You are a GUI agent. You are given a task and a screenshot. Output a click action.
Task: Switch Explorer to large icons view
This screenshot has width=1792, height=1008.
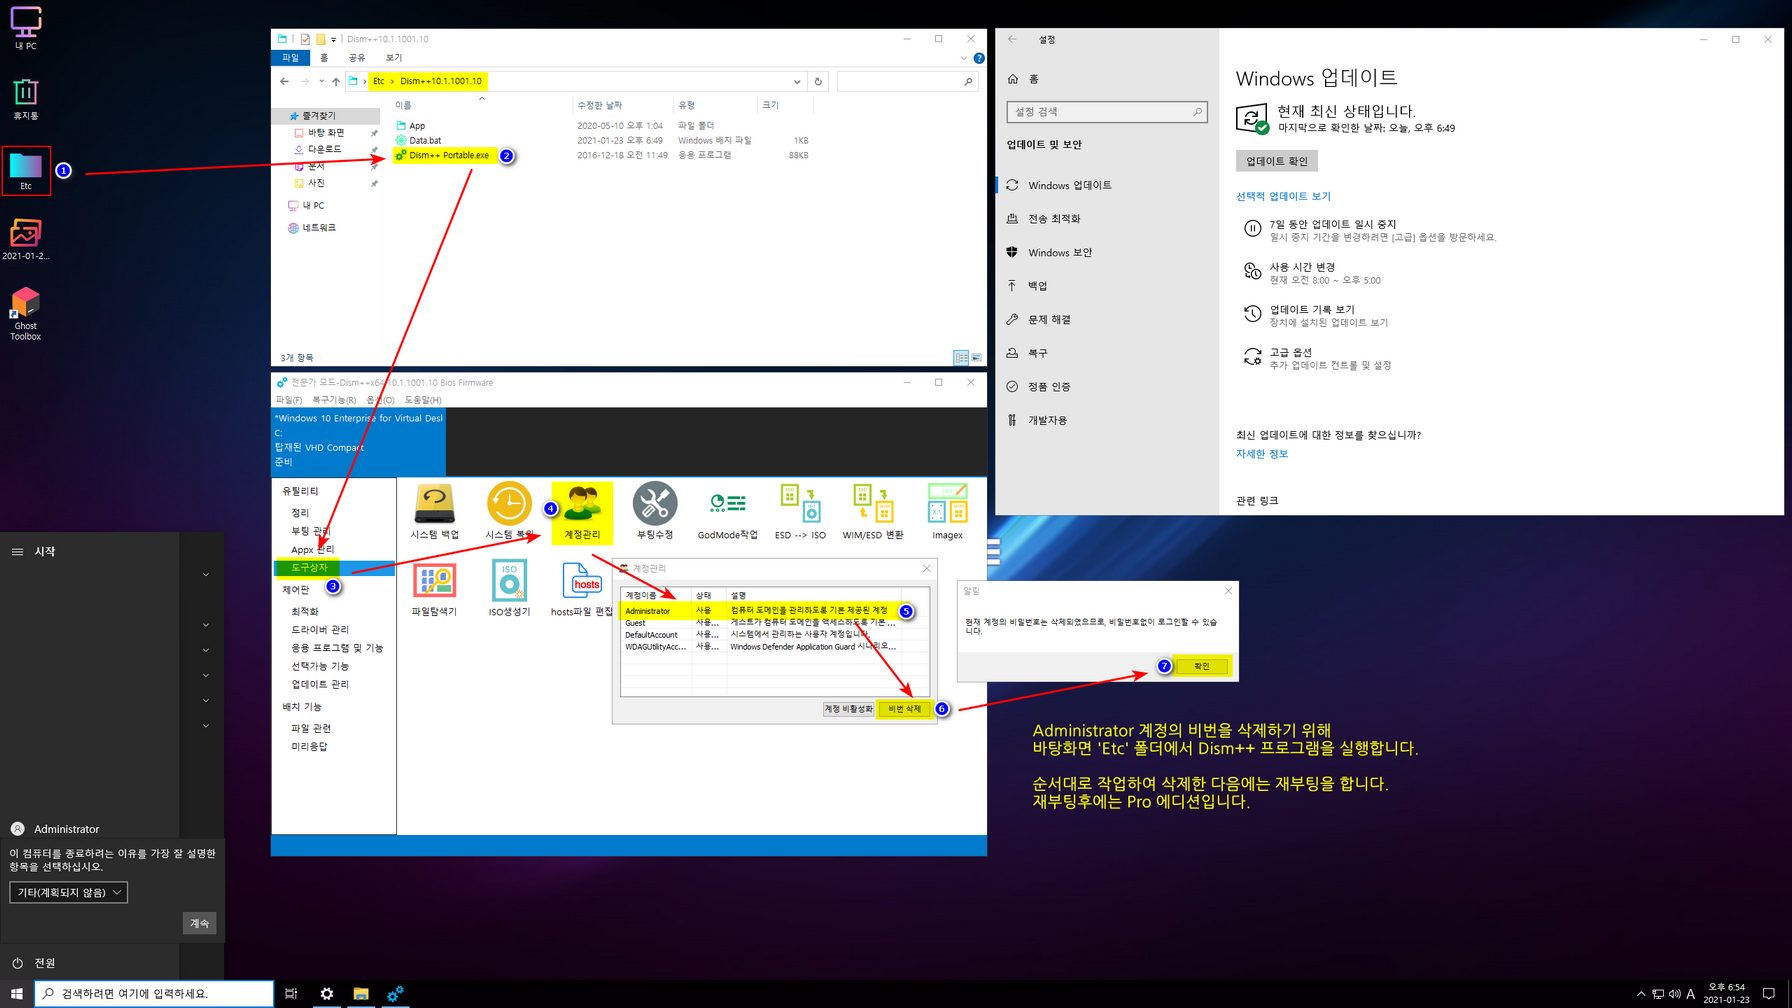pyautogui.click(x=976, y=358)
